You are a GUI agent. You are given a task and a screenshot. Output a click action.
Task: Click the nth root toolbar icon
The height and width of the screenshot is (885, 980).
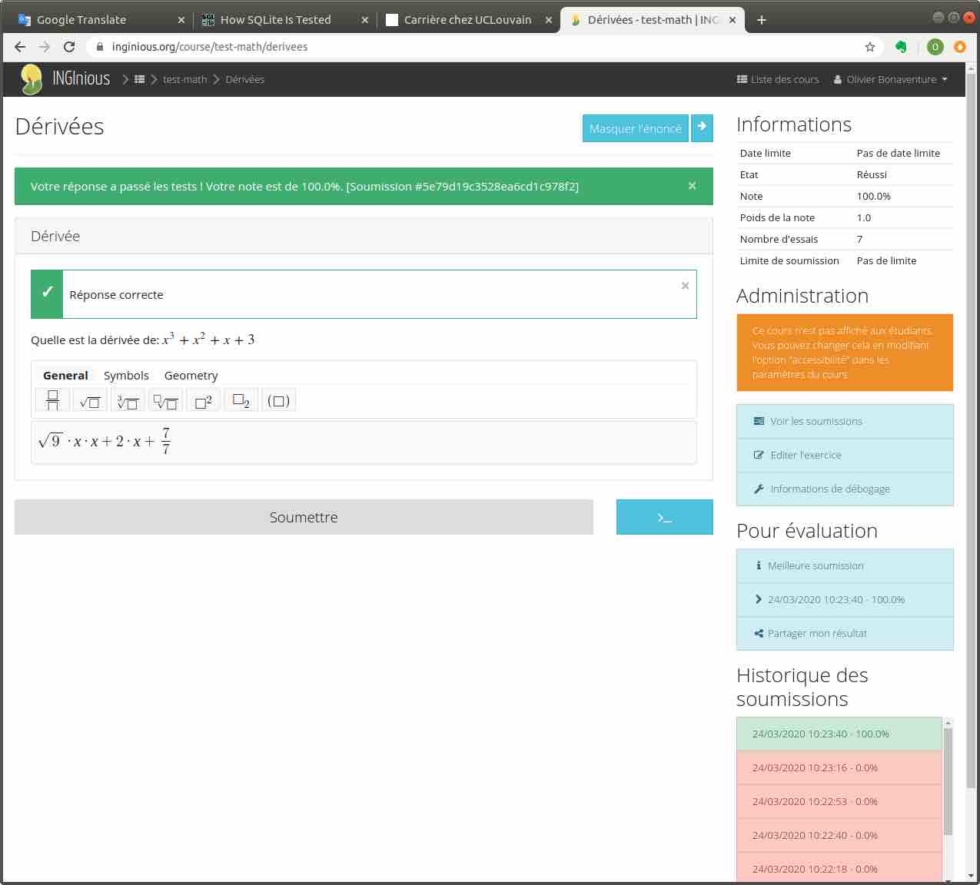tap(165, 400)
